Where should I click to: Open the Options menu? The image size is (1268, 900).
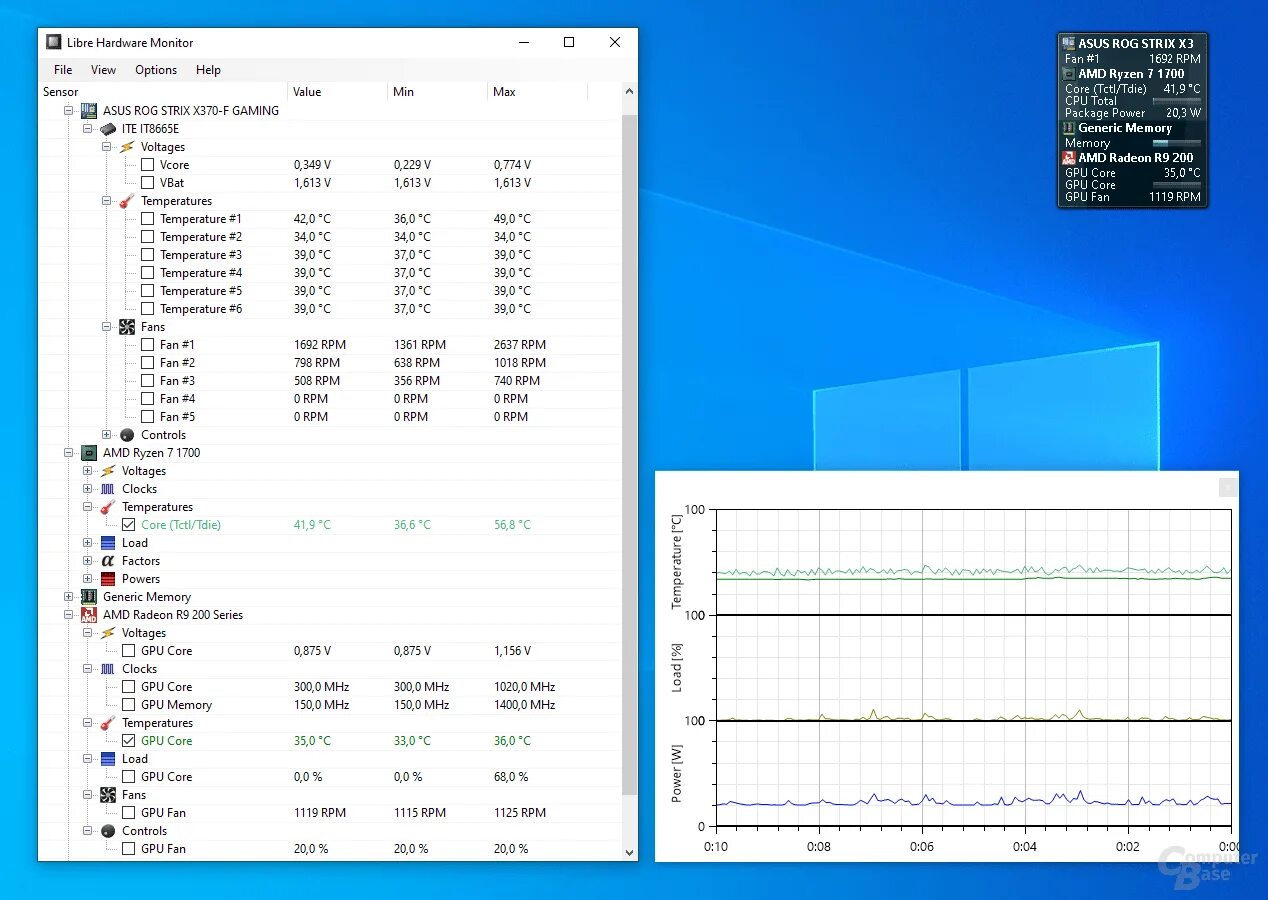156,70
